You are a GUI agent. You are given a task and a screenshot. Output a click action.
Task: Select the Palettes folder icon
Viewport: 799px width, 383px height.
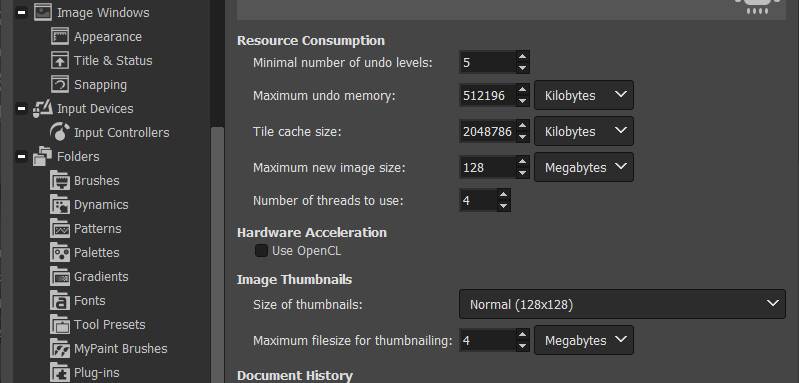[x=60, y=252]
